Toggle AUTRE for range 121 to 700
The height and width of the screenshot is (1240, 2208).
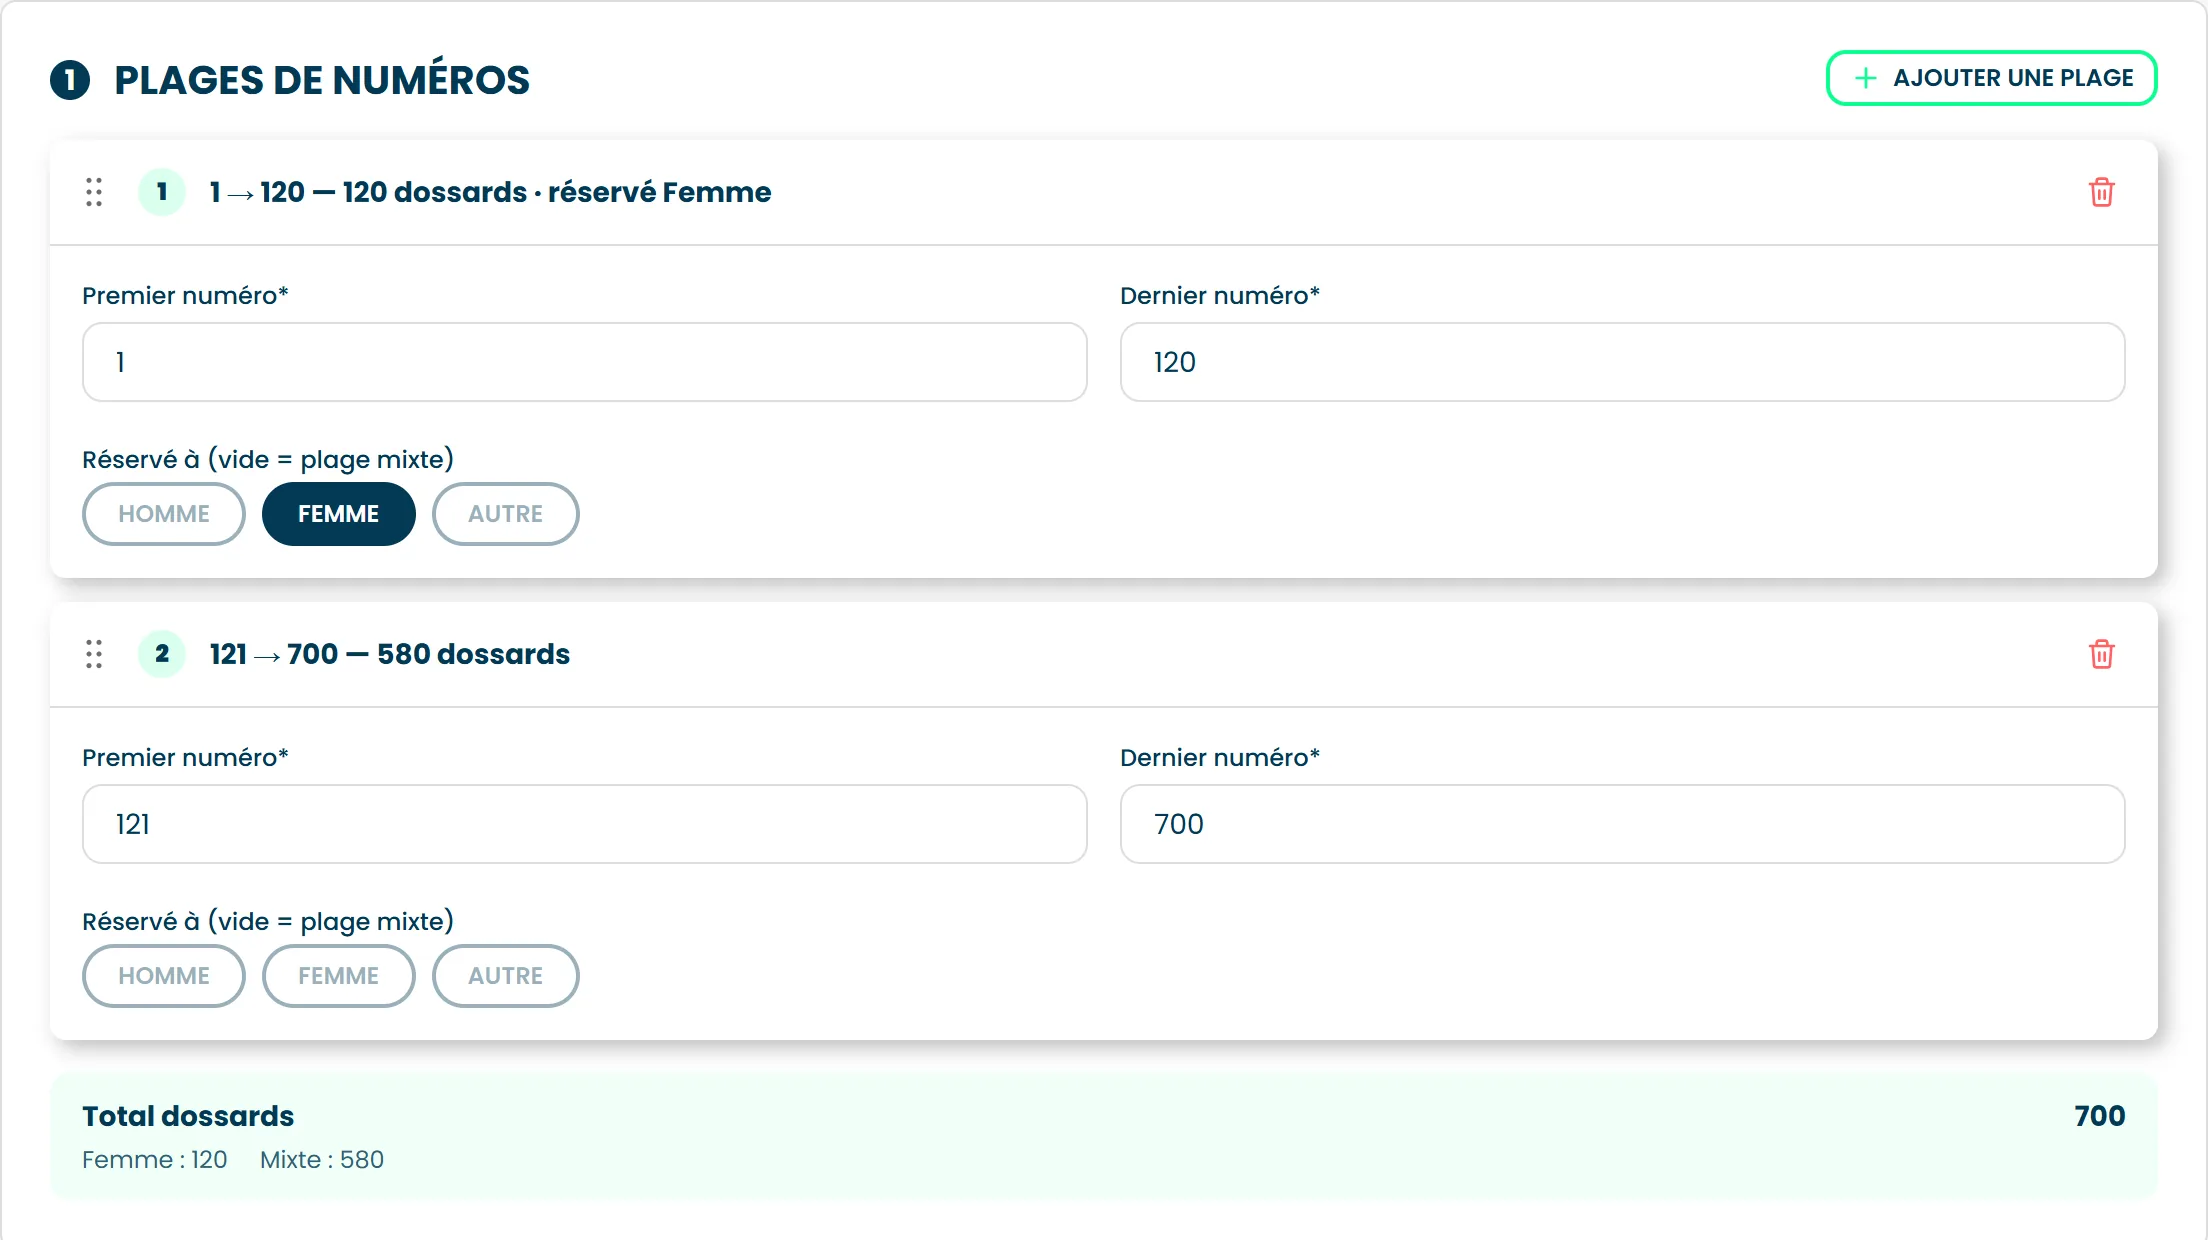505,976
